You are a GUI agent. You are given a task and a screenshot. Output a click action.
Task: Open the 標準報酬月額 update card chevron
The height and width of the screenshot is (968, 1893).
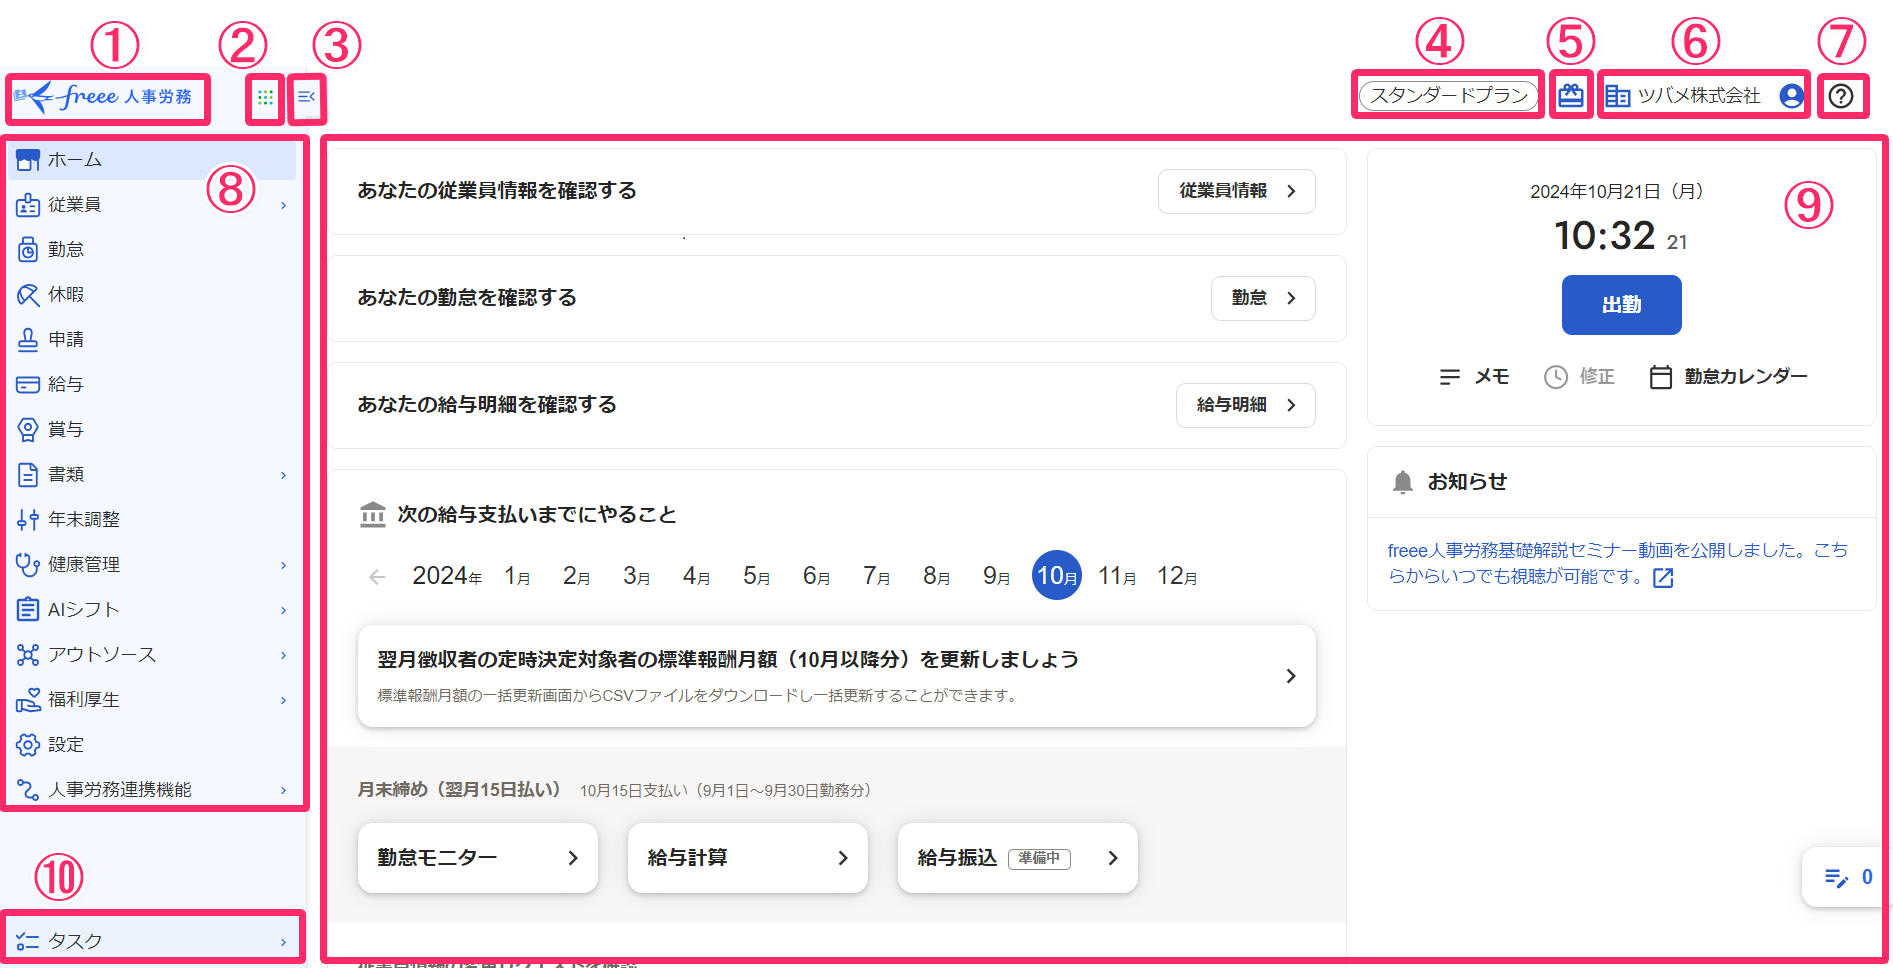pyautogui.click(x=1291, y=676)
